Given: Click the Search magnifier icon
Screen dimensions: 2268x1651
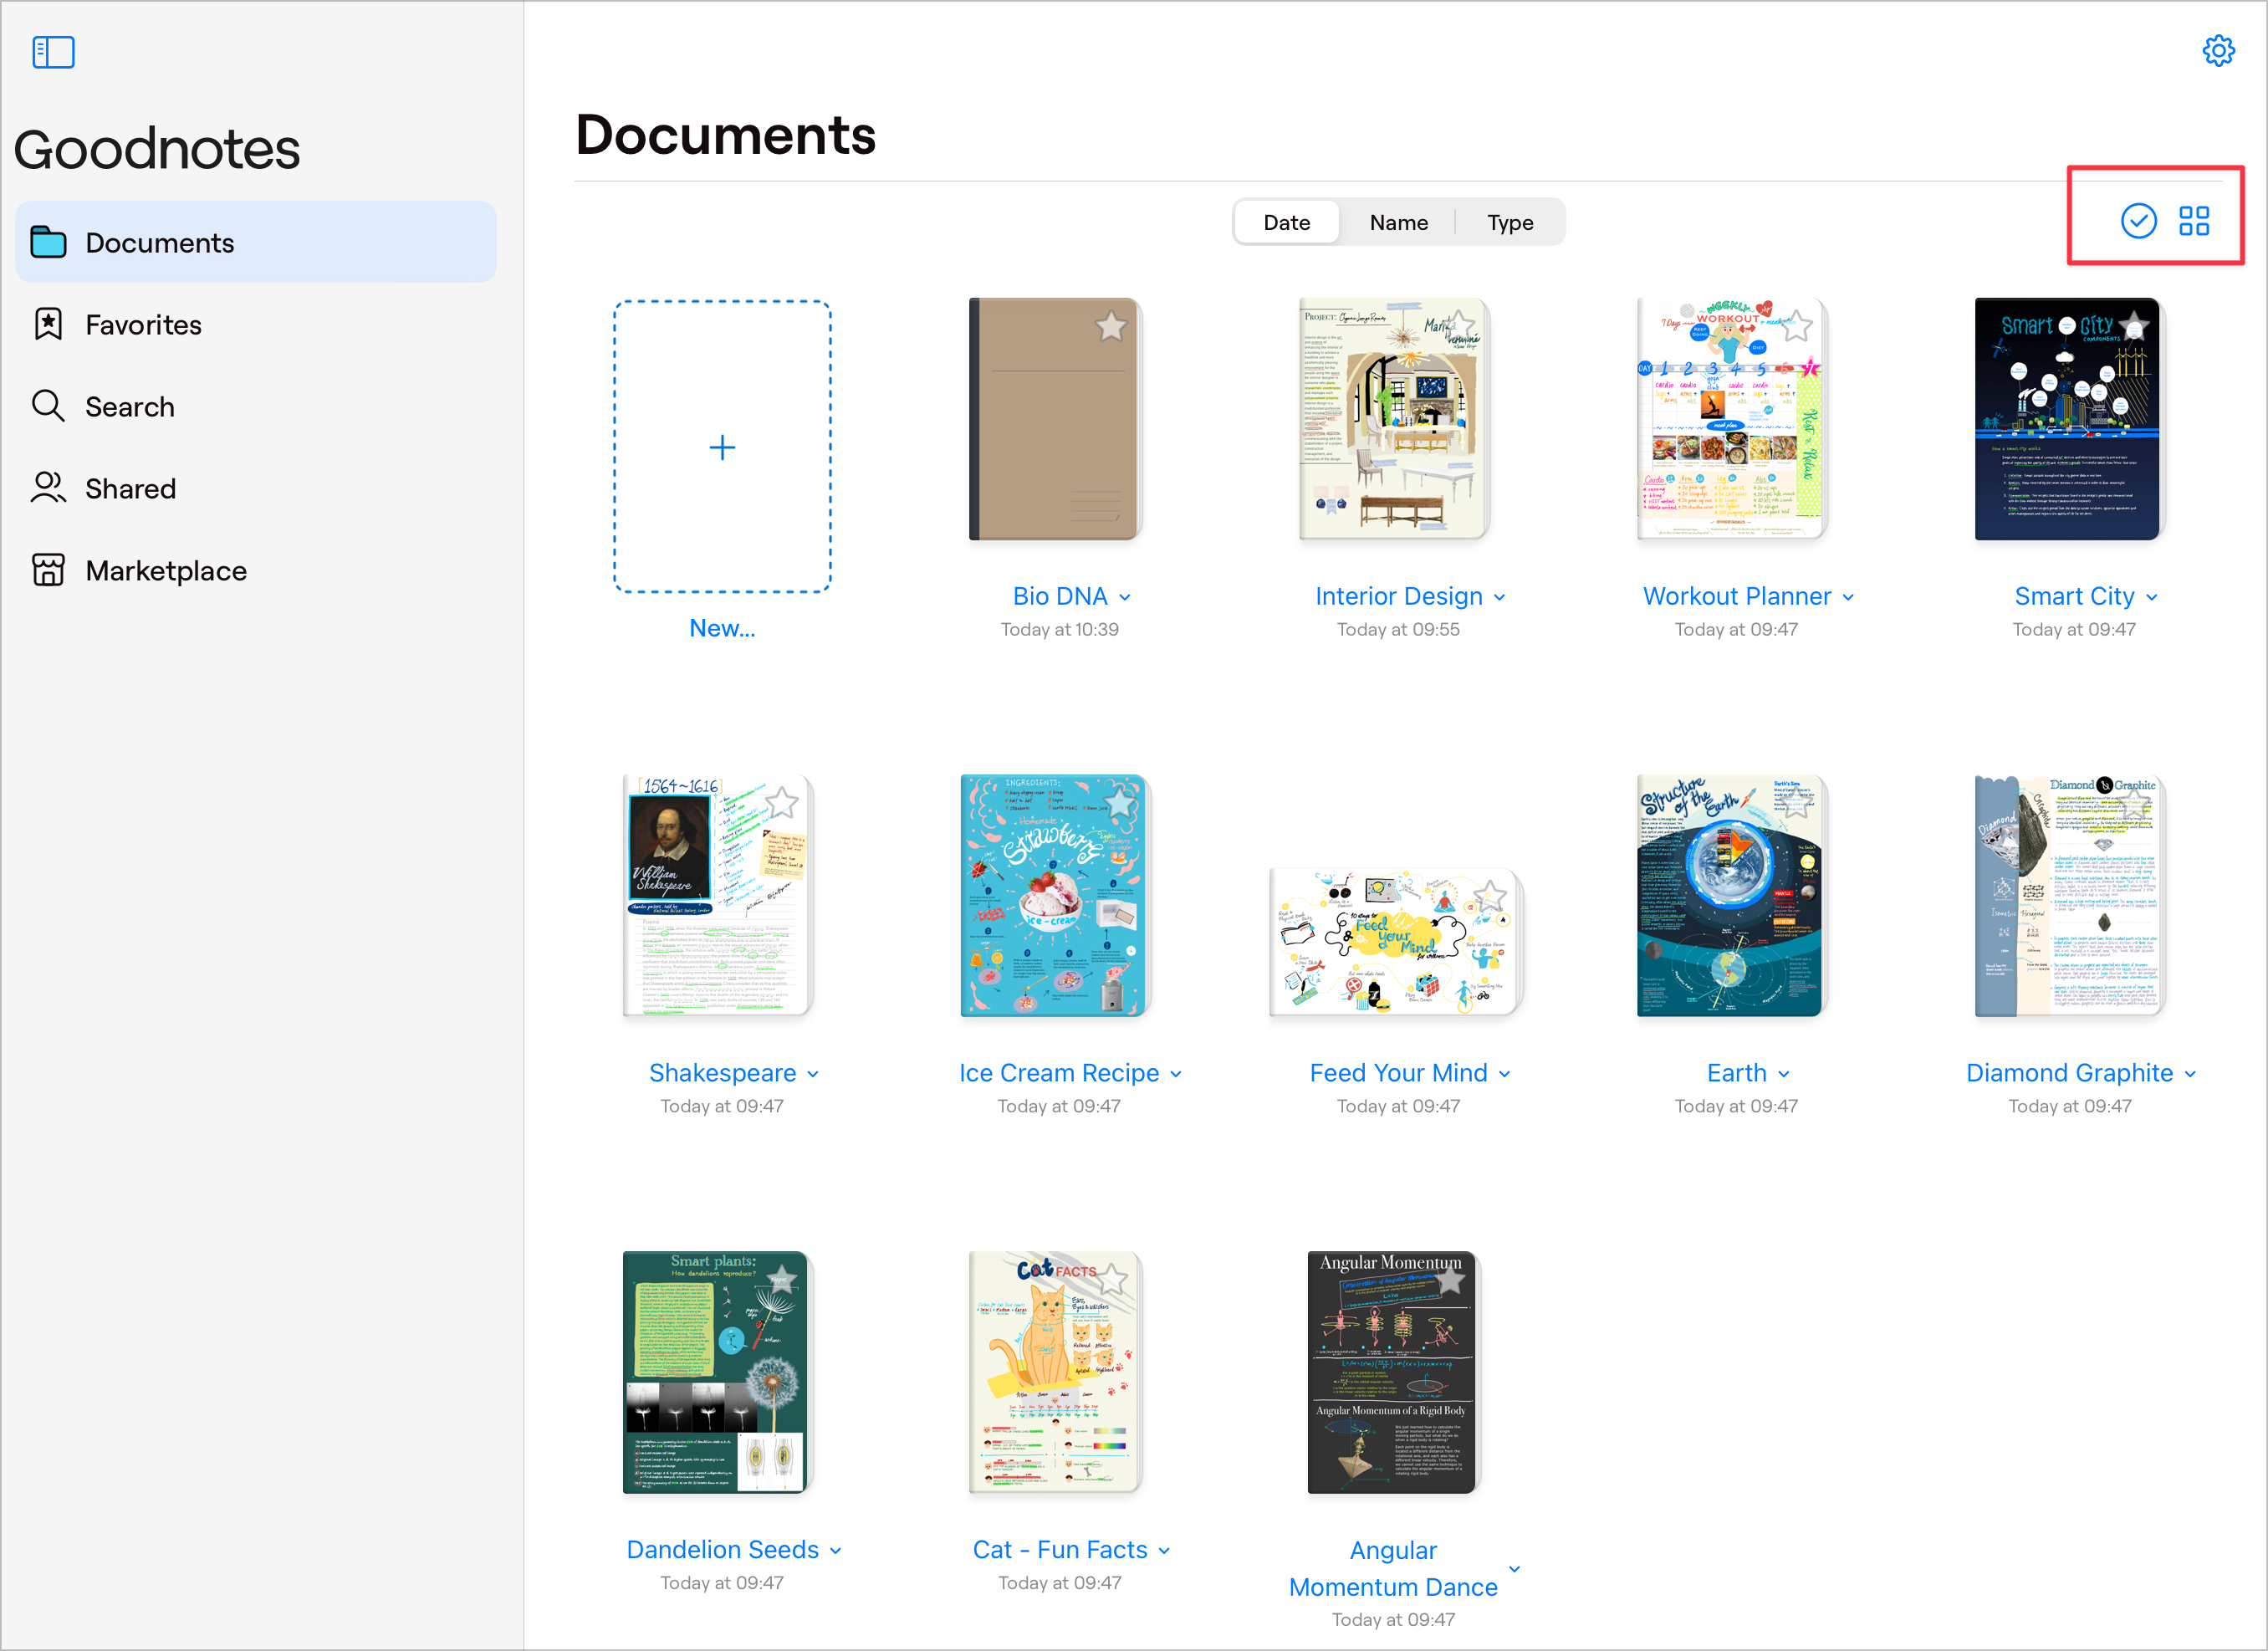Looking at the screenshot, I should tap(48, 406).
